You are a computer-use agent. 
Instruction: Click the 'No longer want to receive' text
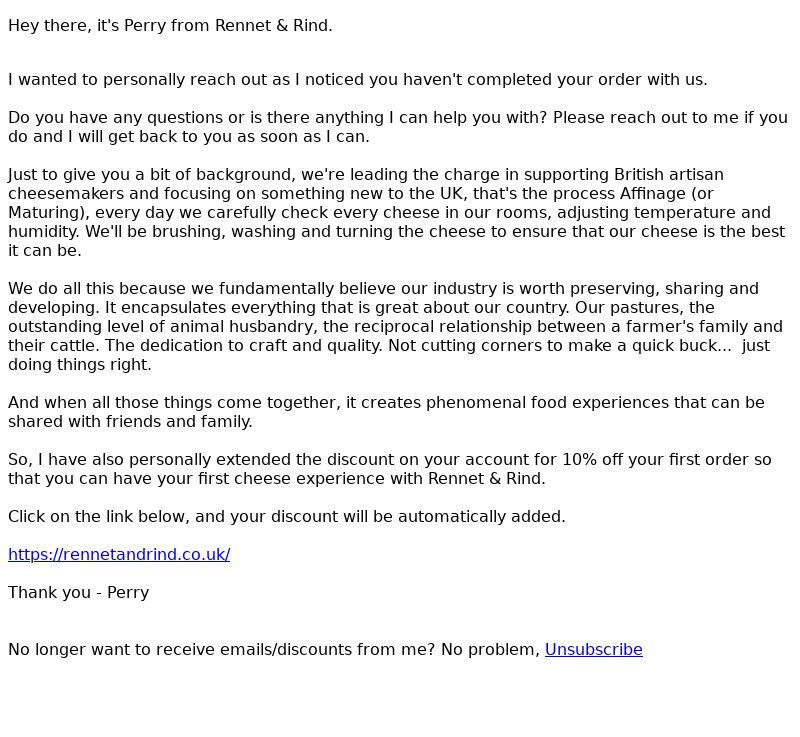(274, 650)
